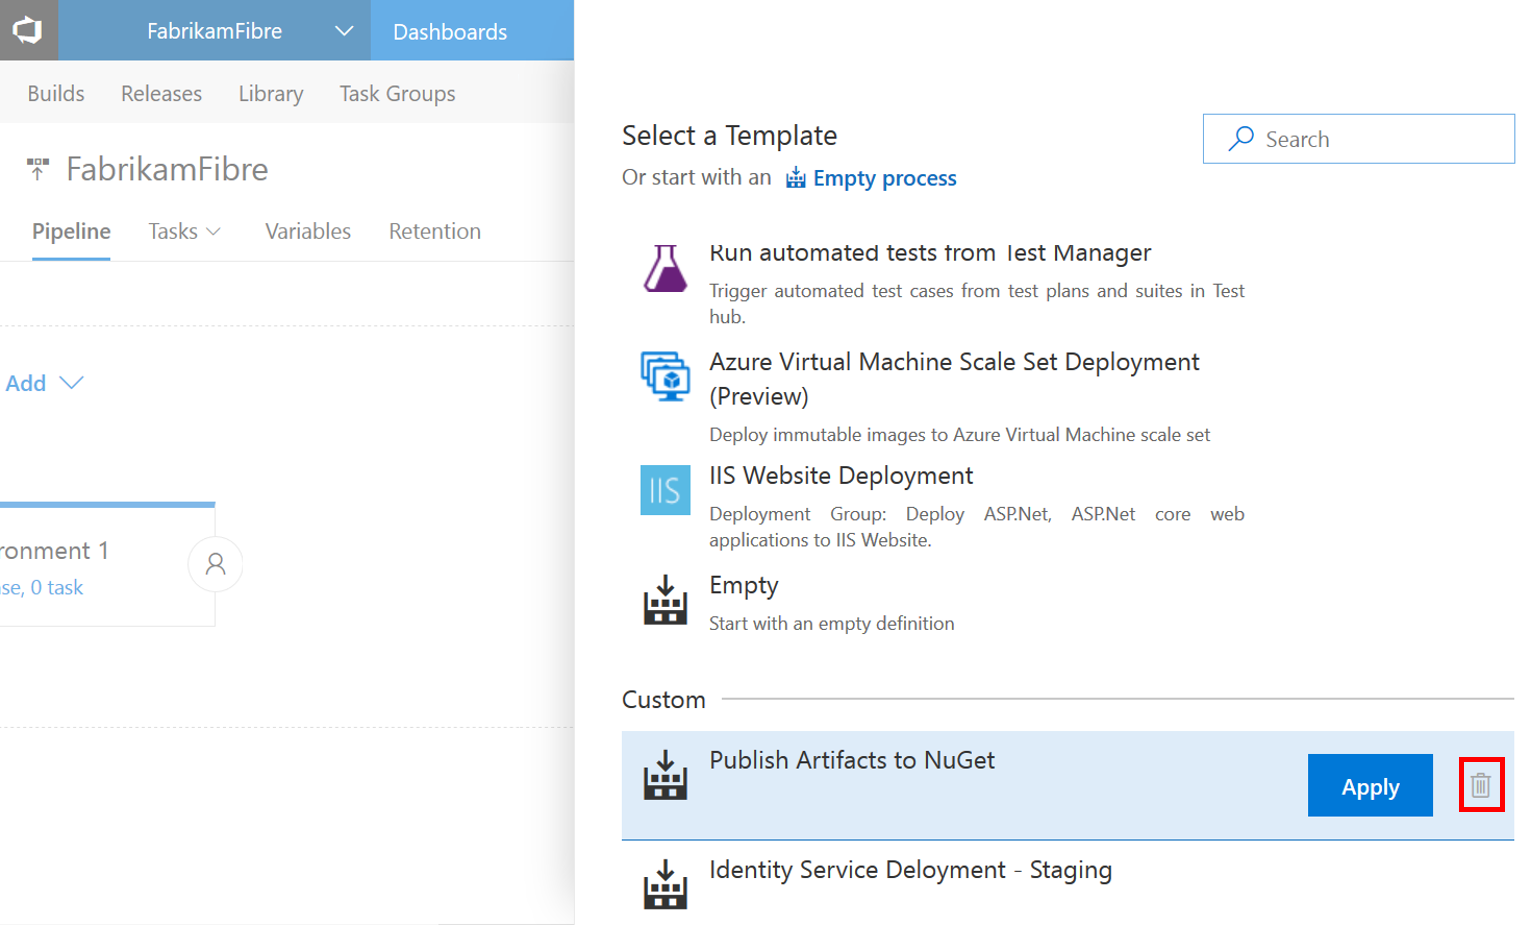The height and width of the screenshot is (925, 1532).
Task: Select the Publish Artifacts to NuGet template
Action: 852,760
